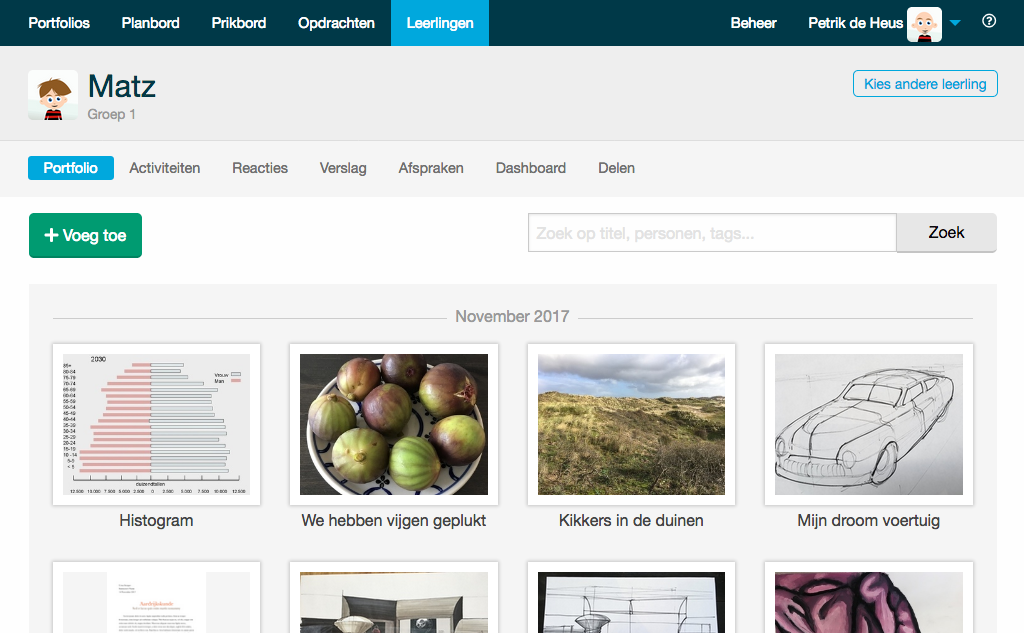This screenshot has width=1024, height=633.
Task: View the Dashboard tab
Action: click(x=530, y=168)
